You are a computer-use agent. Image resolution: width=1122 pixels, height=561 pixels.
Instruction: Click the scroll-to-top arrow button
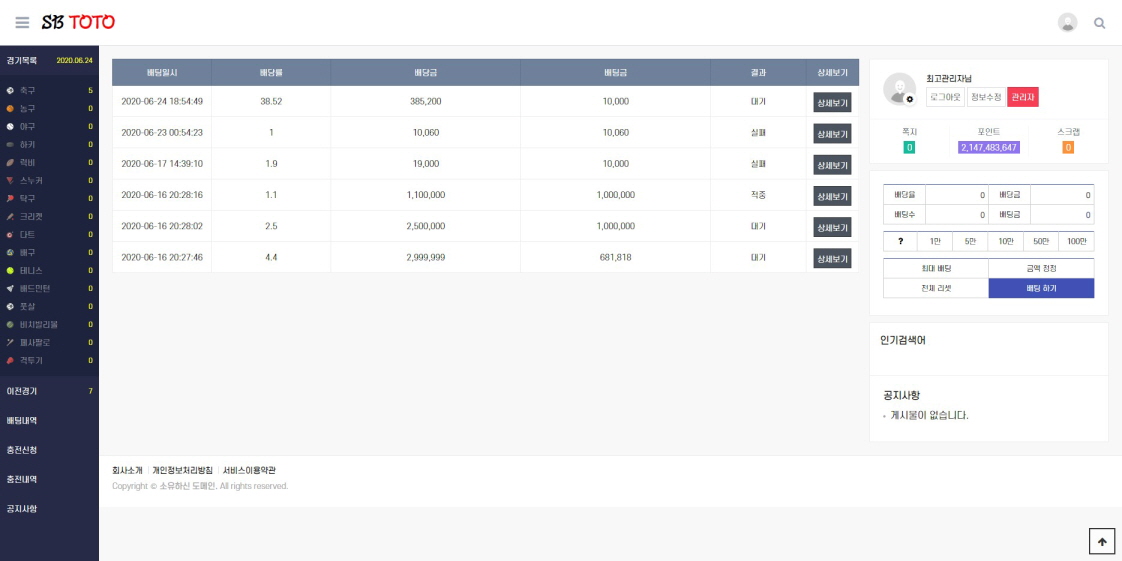point(1102,541)
